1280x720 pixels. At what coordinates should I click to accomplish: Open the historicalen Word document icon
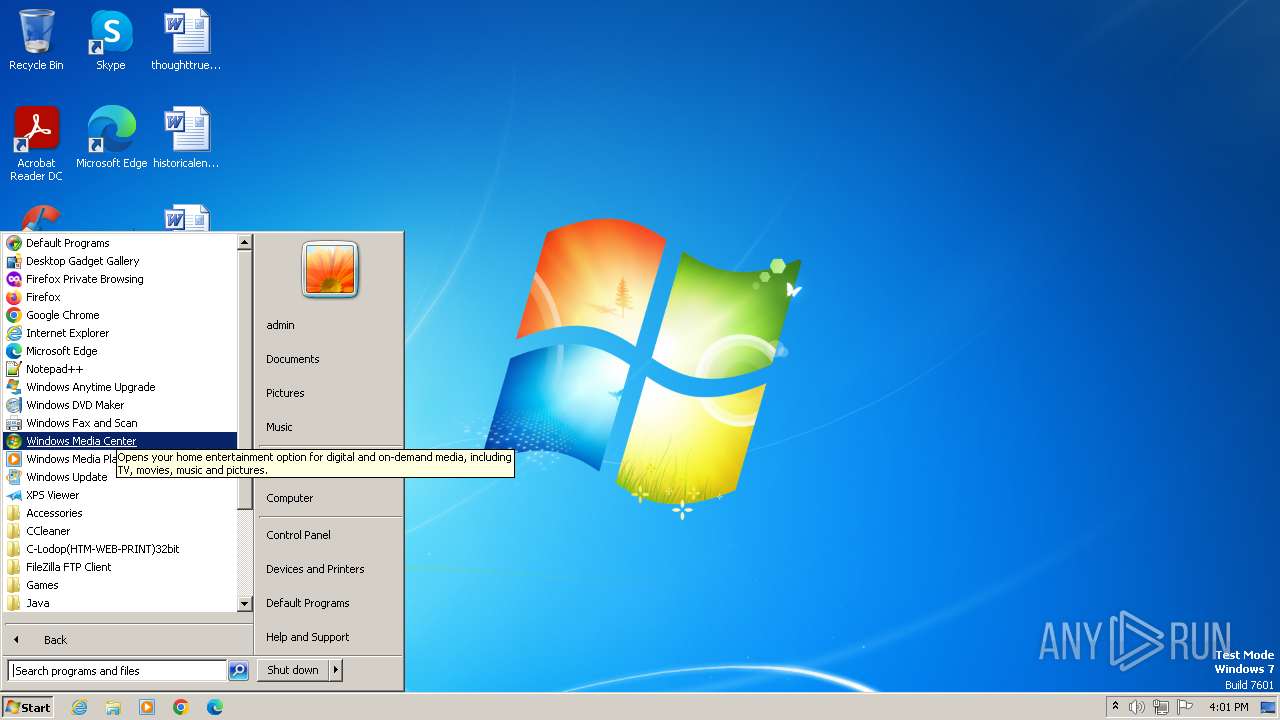point(186,138)
